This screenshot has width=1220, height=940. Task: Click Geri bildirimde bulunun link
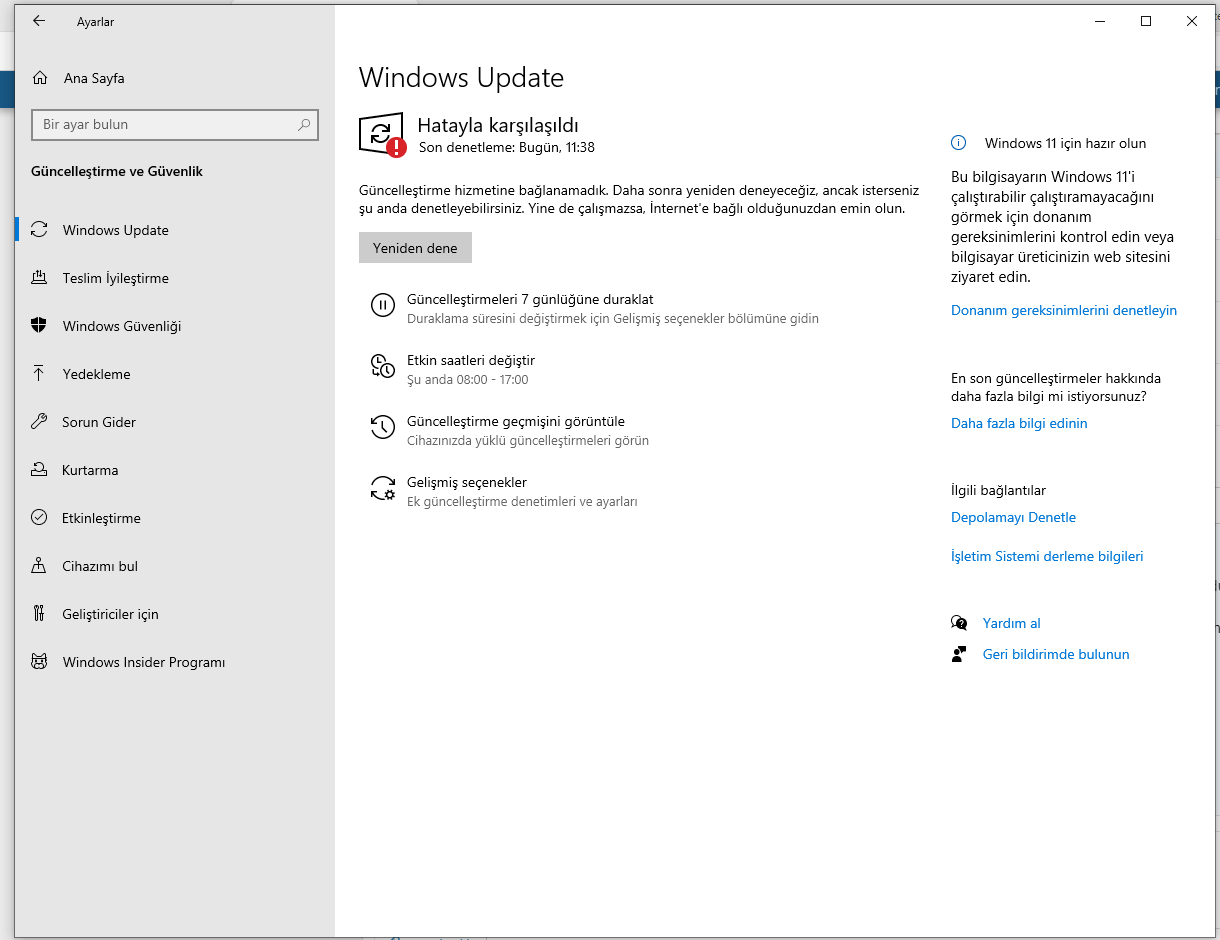pyautogui.click(x=1056, y=654)
